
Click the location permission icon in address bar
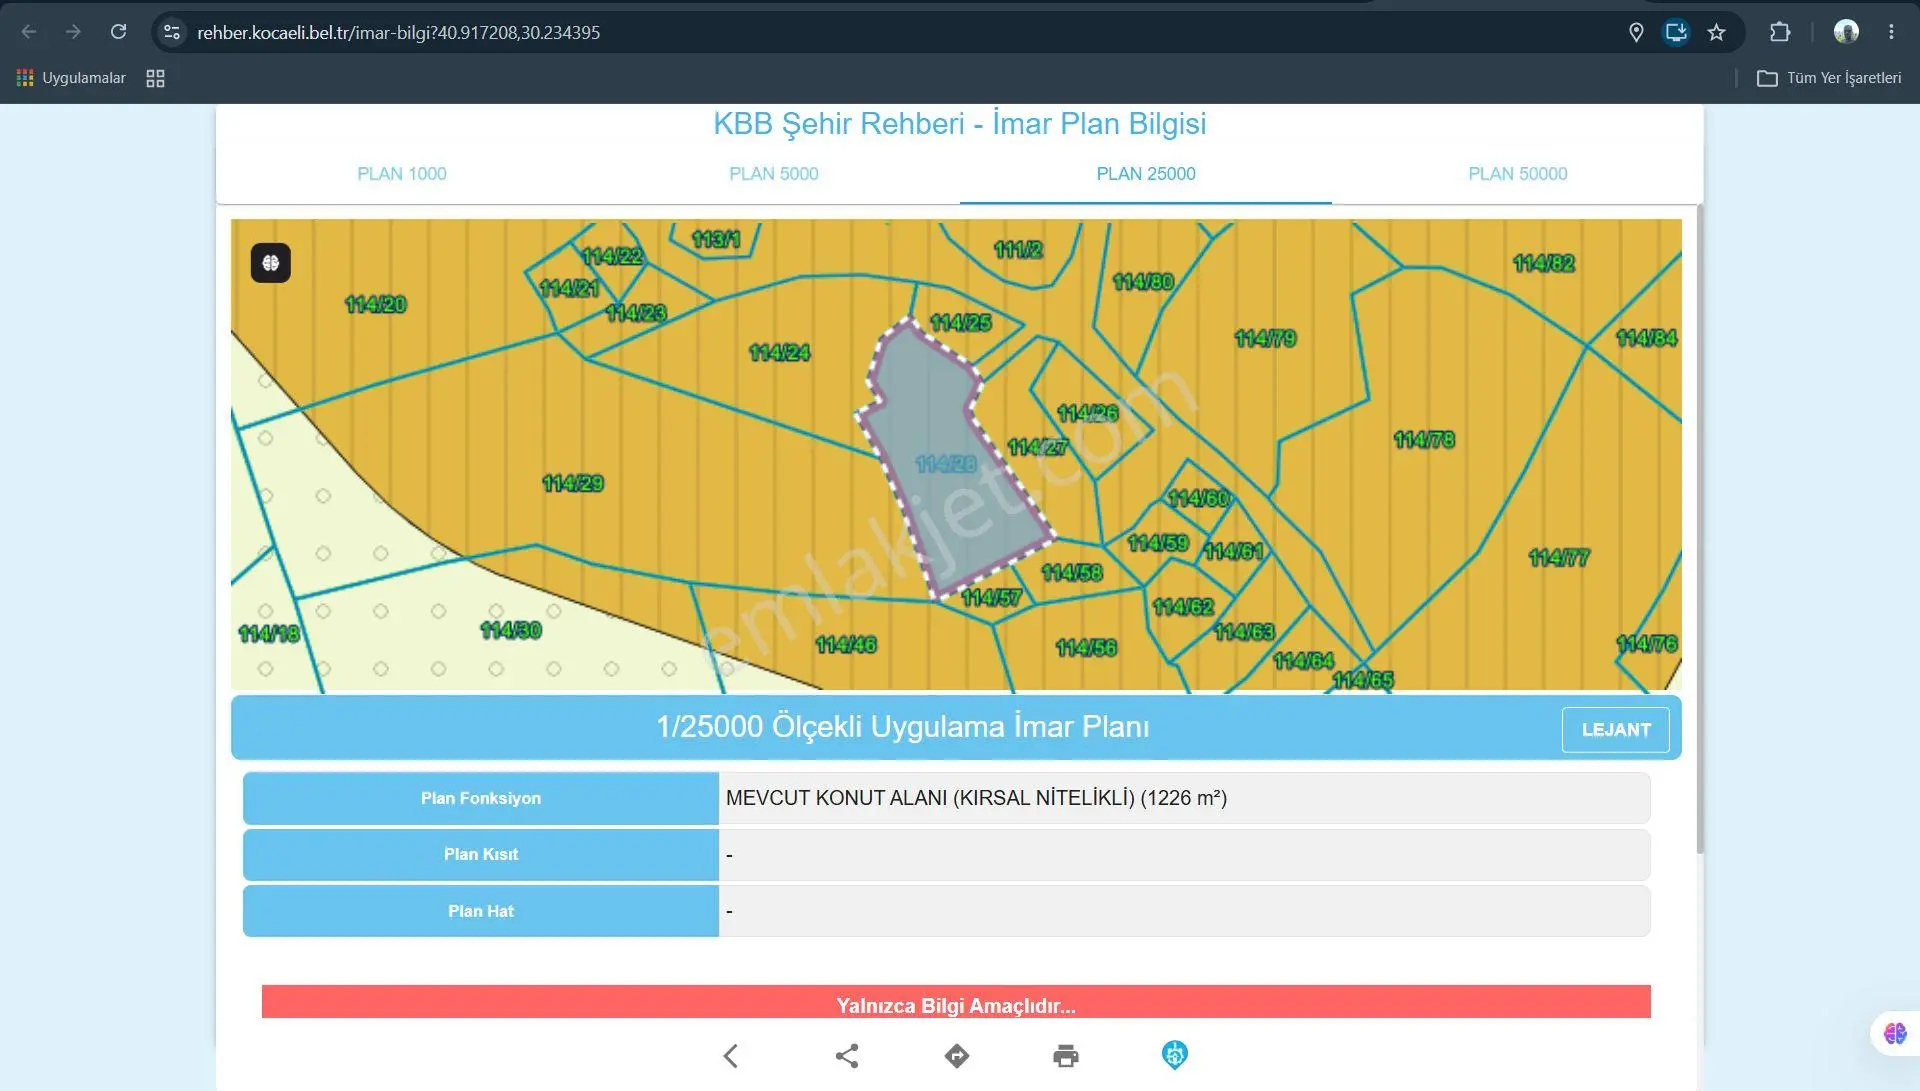tap(1636, 32)
